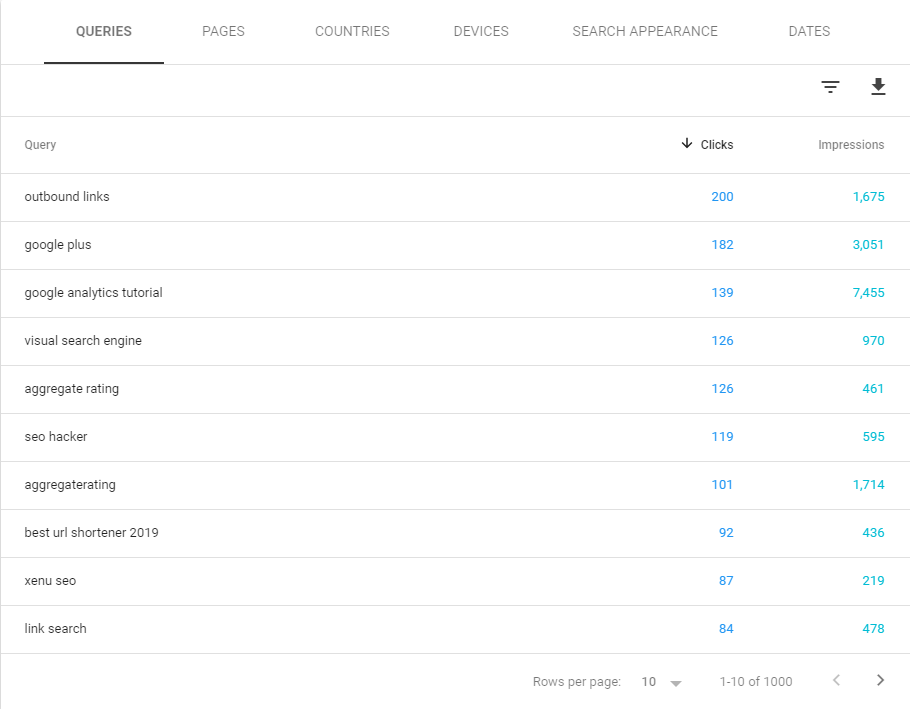Viewport: 910px width, 709px height.
Task: Open the Dates tab
Action: (x=809, y=31)
